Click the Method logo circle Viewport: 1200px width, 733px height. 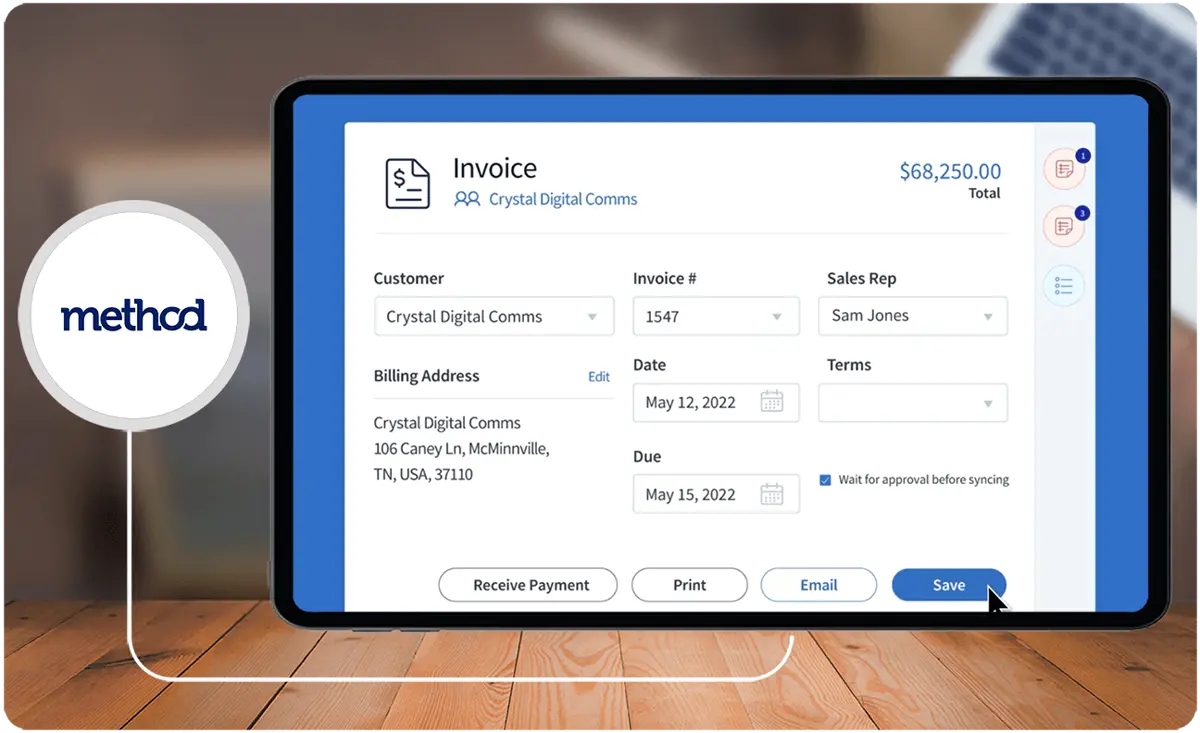click(133, 316)
